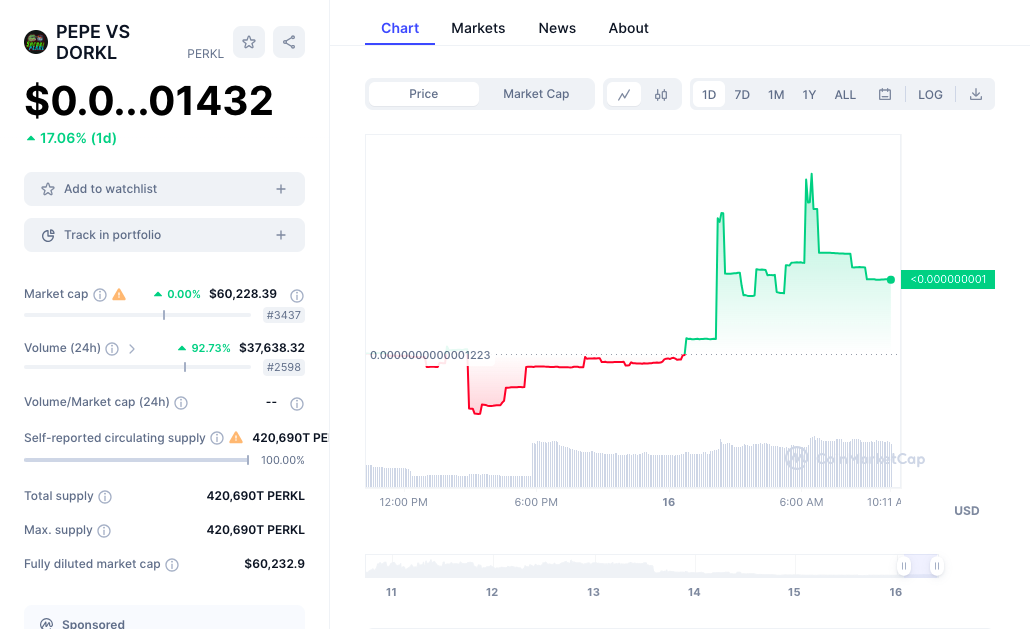This screenshot has height=629, width=1030.
Task: Click the 6:00 PM time axis label
Action: pos(536,502)
